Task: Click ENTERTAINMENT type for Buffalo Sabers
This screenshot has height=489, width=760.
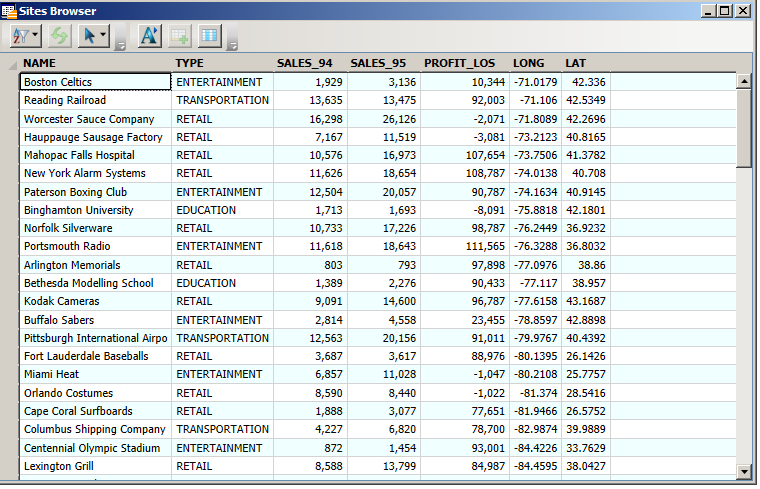Action: 222,320
